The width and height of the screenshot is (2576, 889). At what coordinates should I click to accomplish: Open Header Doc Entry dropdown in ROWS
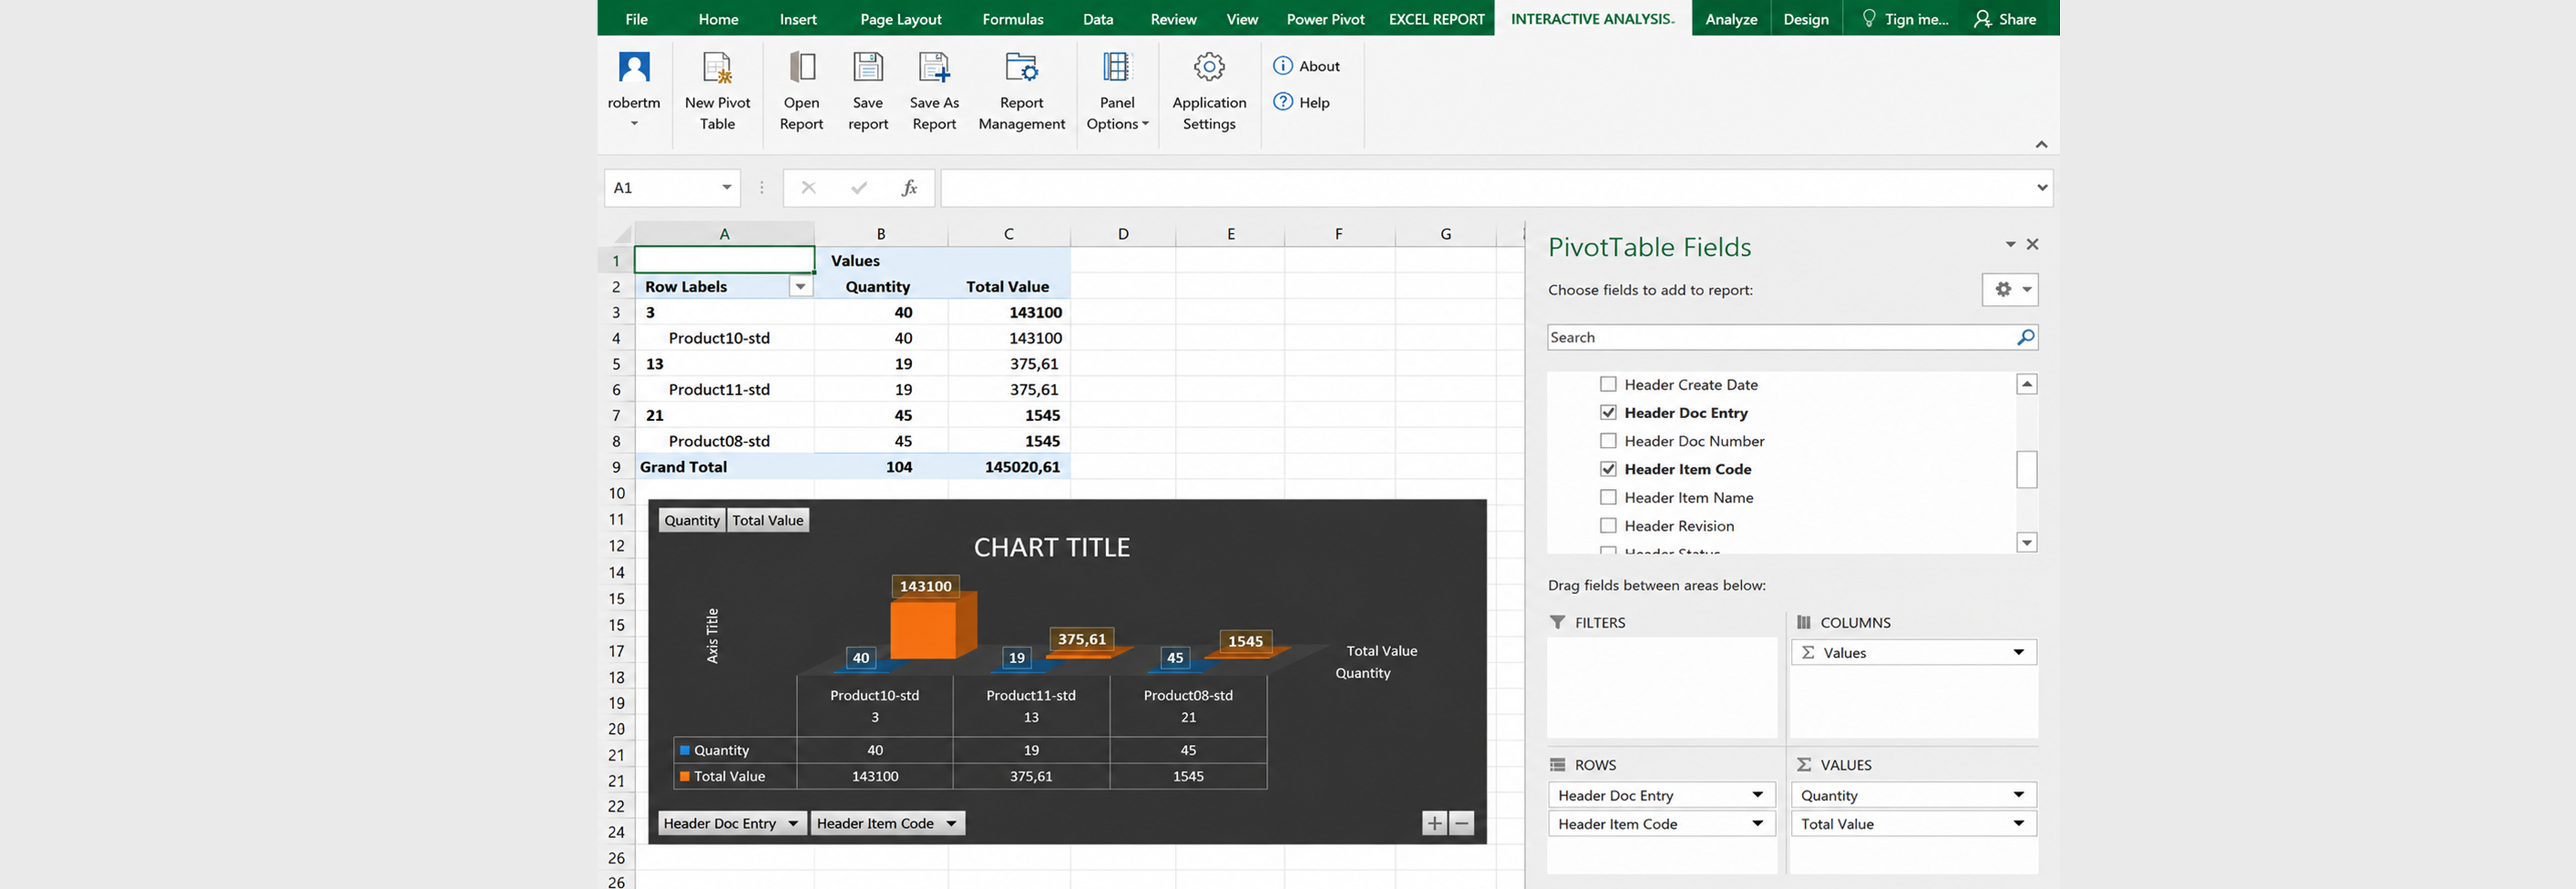pyautogui.click(x=1757, y=795)
